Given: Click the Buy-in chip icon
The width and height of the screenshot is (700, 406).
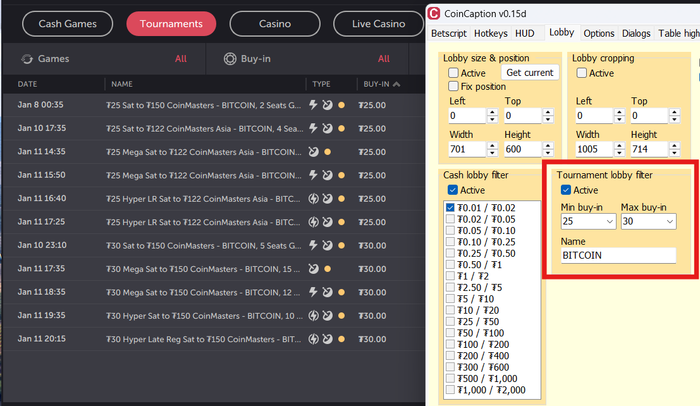Looking at the screenshot, I should pos(230,59).
